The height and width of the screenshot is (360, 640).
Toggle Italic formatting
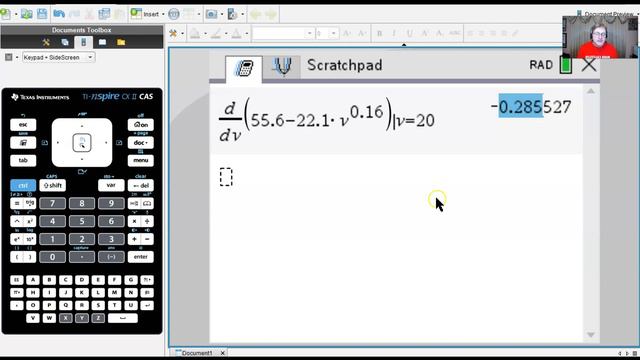(x=394, y=33)
